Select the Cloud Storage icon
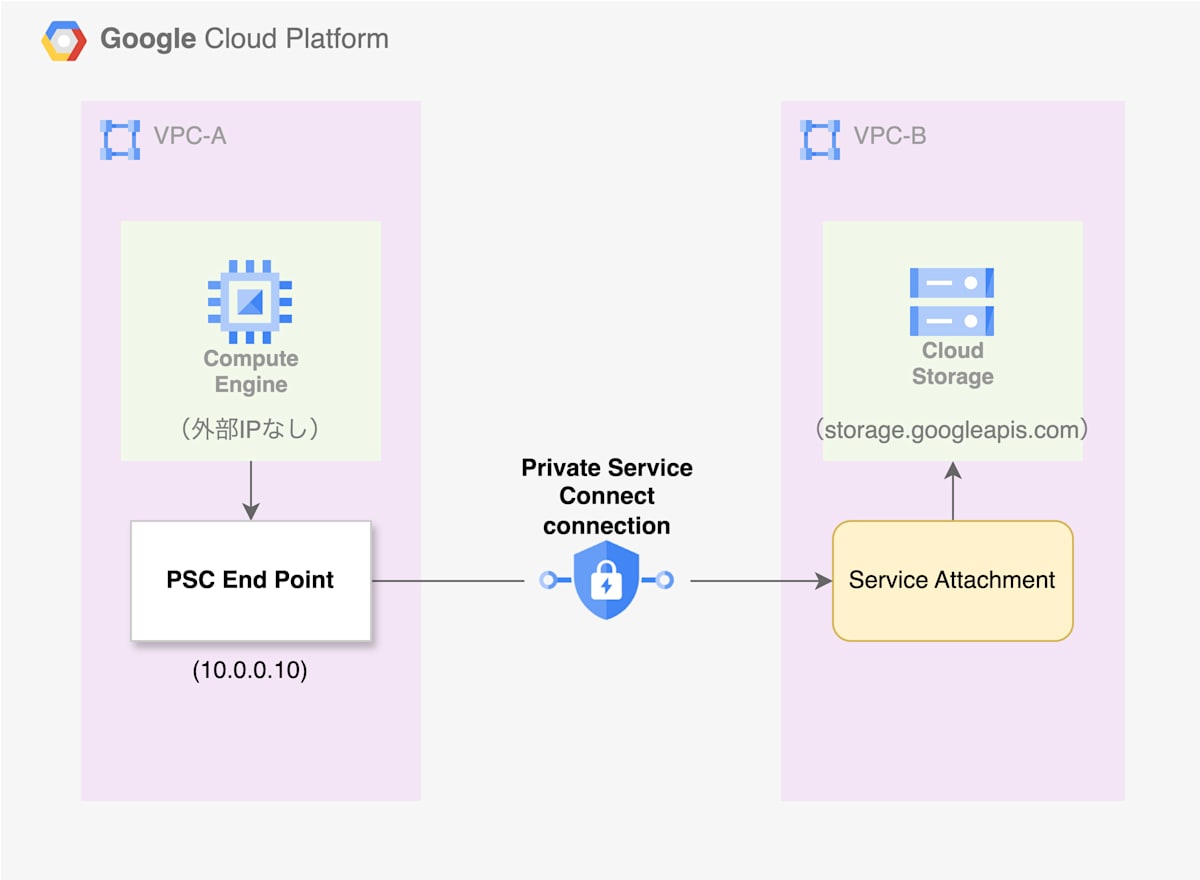1200x880 pixels. [x=952, y=301]
